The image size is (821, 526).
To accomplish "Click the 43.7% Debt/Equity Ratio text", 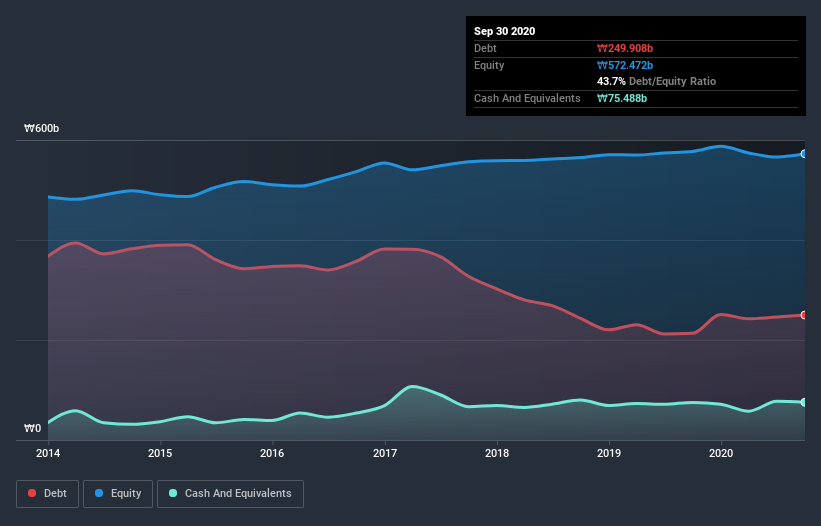I will pos(657,81).
